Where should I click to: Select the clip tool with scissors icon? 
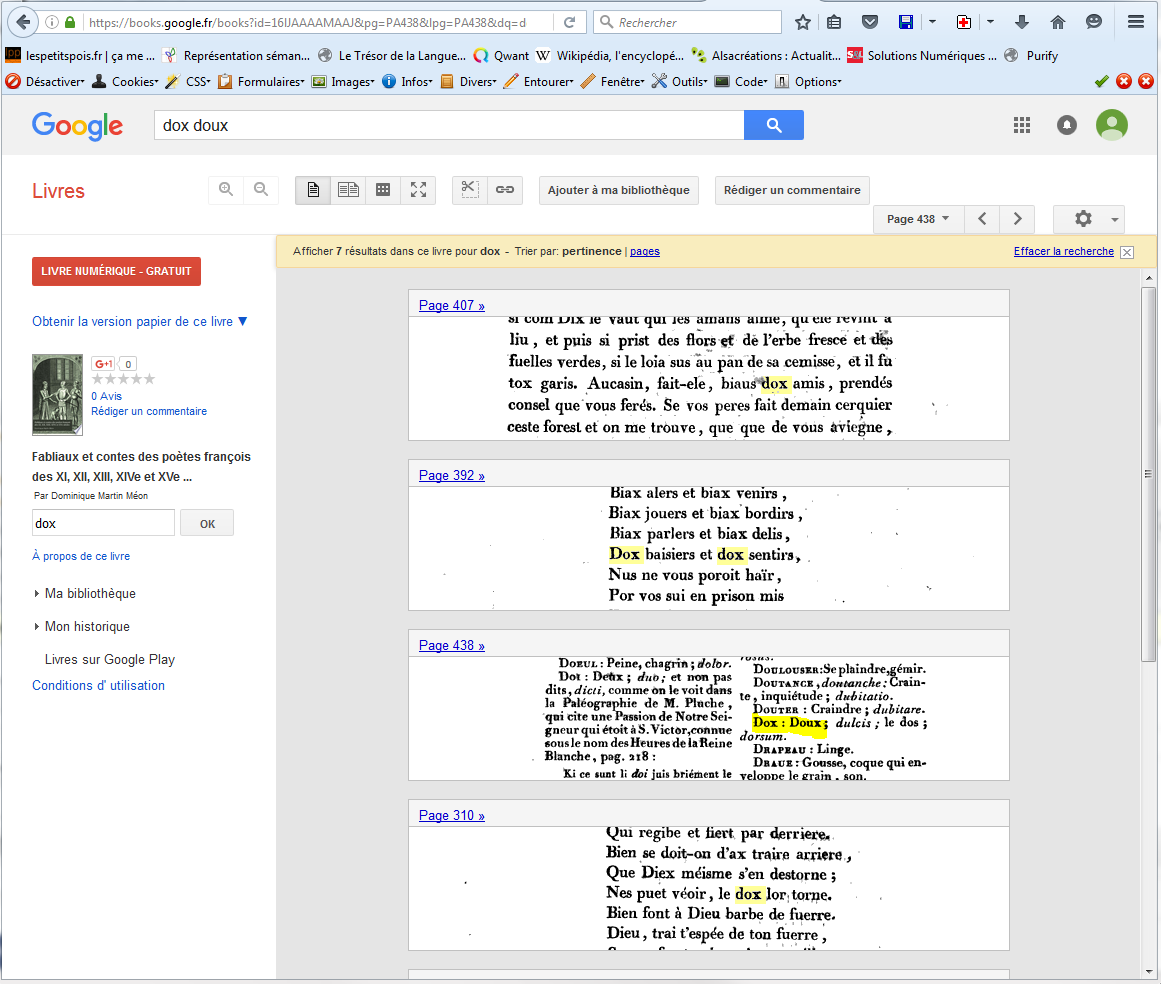(470, 190)
